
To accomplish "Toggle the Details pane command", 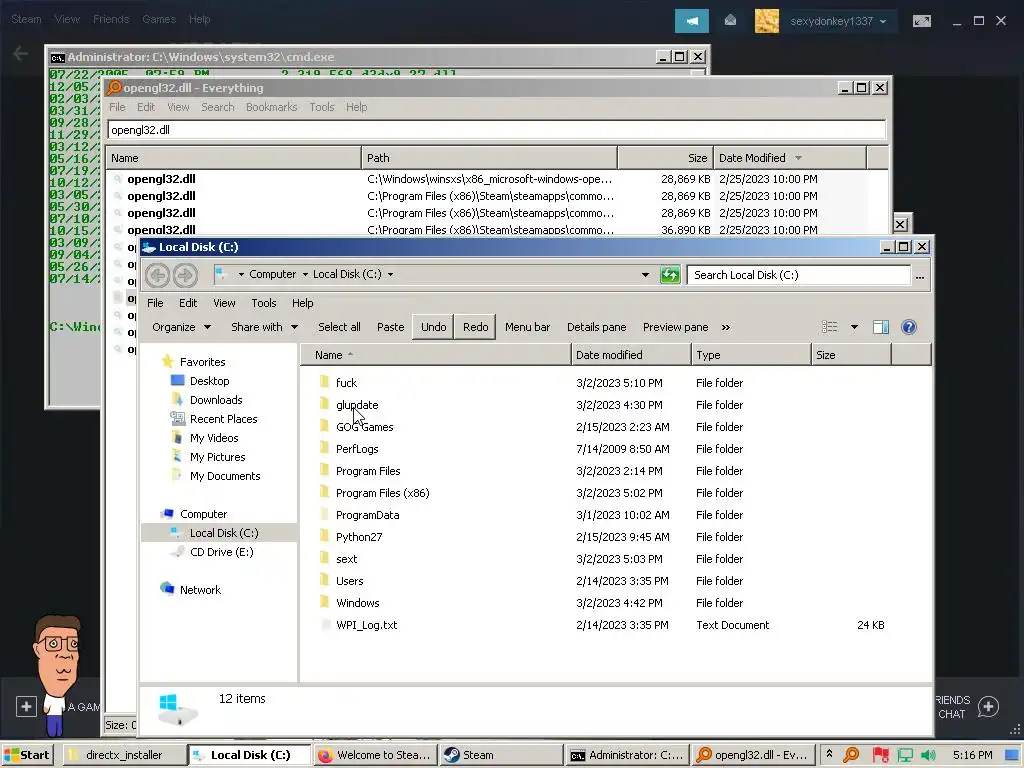I will pos(596,327).
